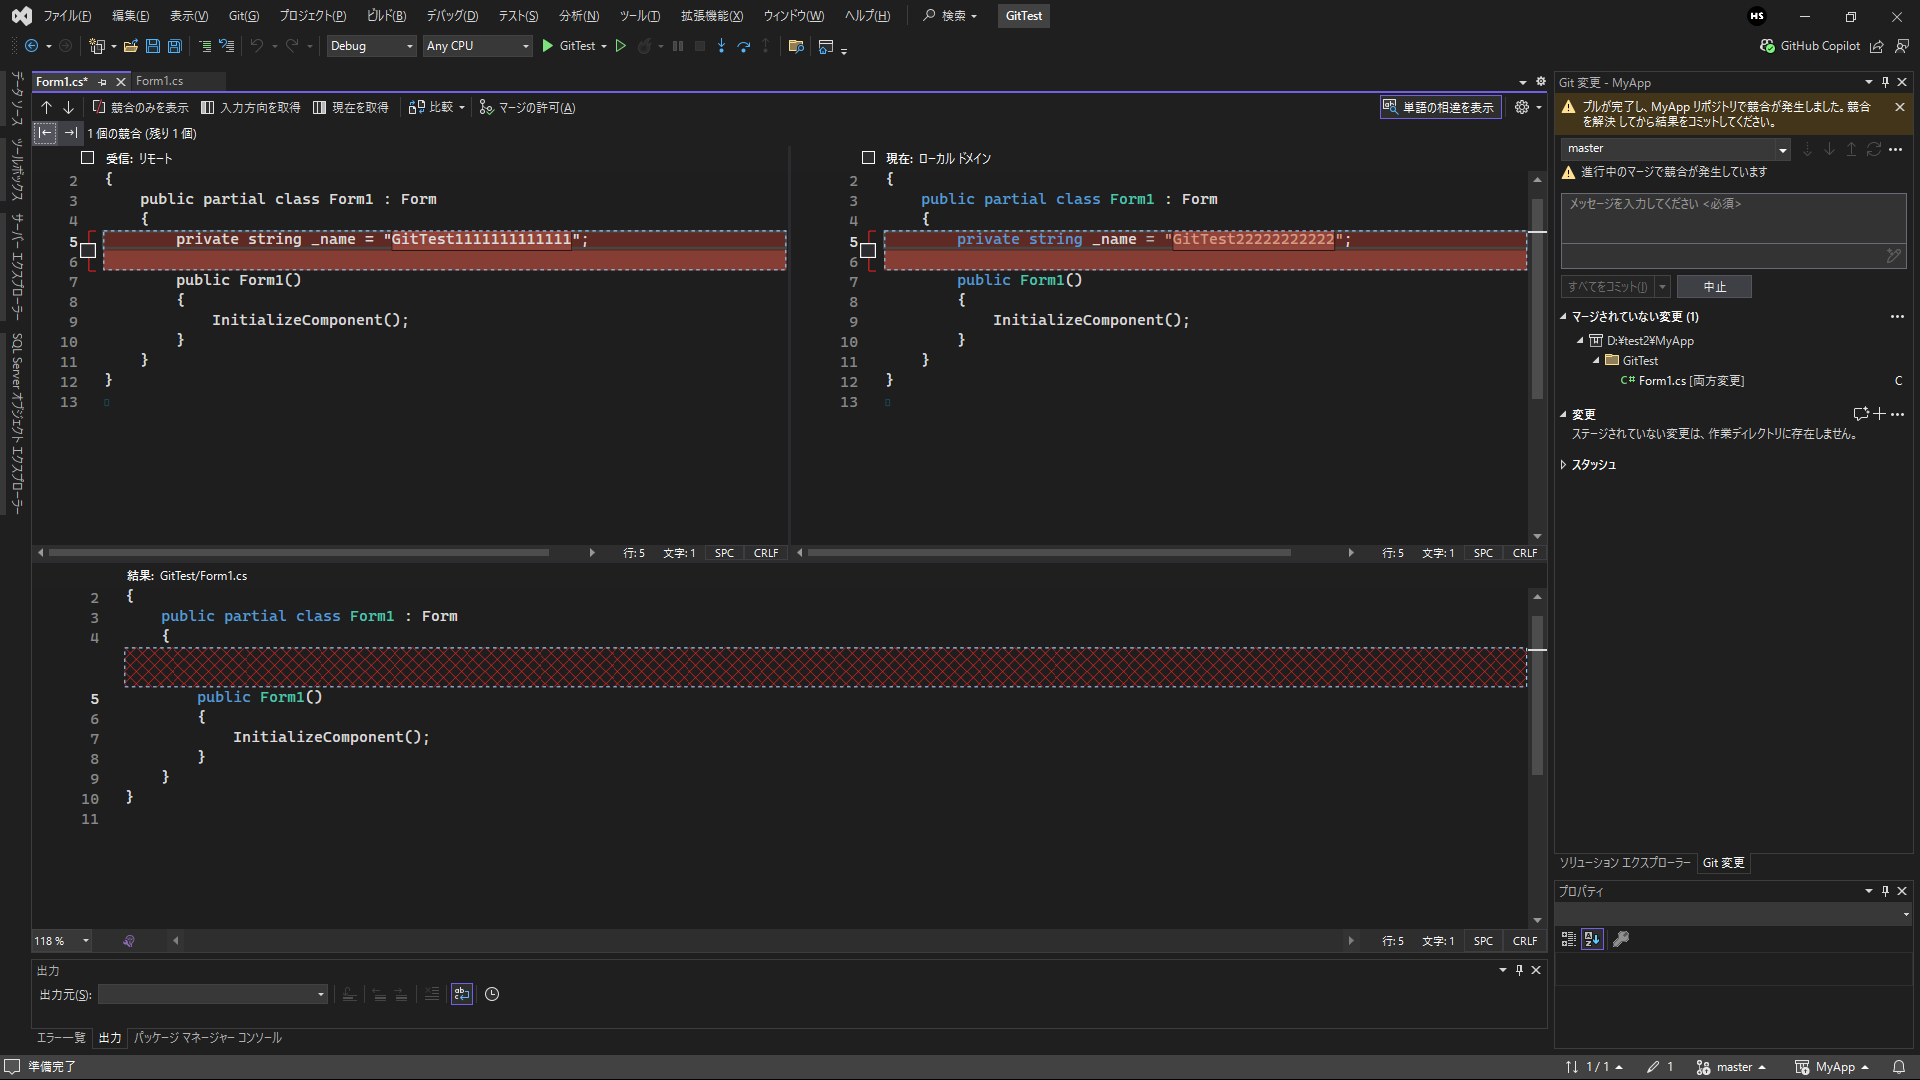Screen dimensions: 1920x1080
Task: Open merge editor settings gear
Action: [x=1522, y=107]
